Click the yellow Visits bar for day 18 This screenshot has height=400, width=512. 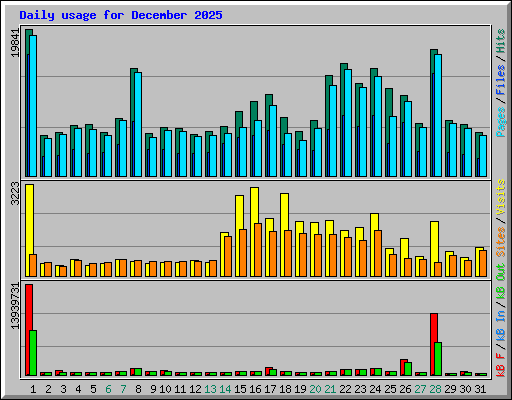click(284, 212)
